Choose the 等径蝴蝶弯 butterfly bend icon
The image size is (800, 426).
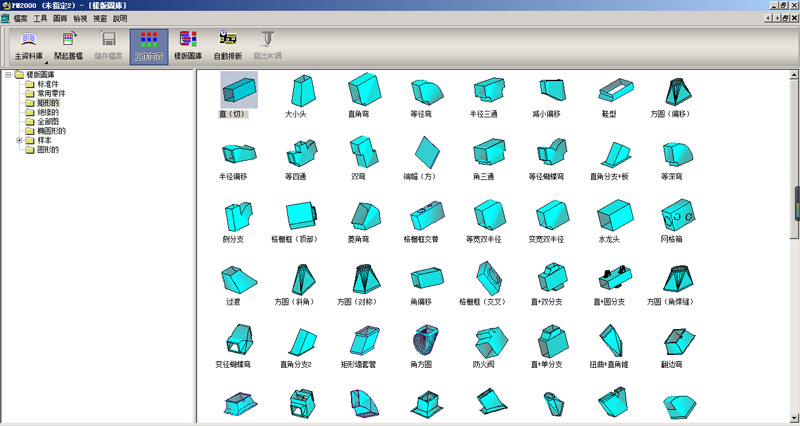pyautogui.click(x=552, y=152)
